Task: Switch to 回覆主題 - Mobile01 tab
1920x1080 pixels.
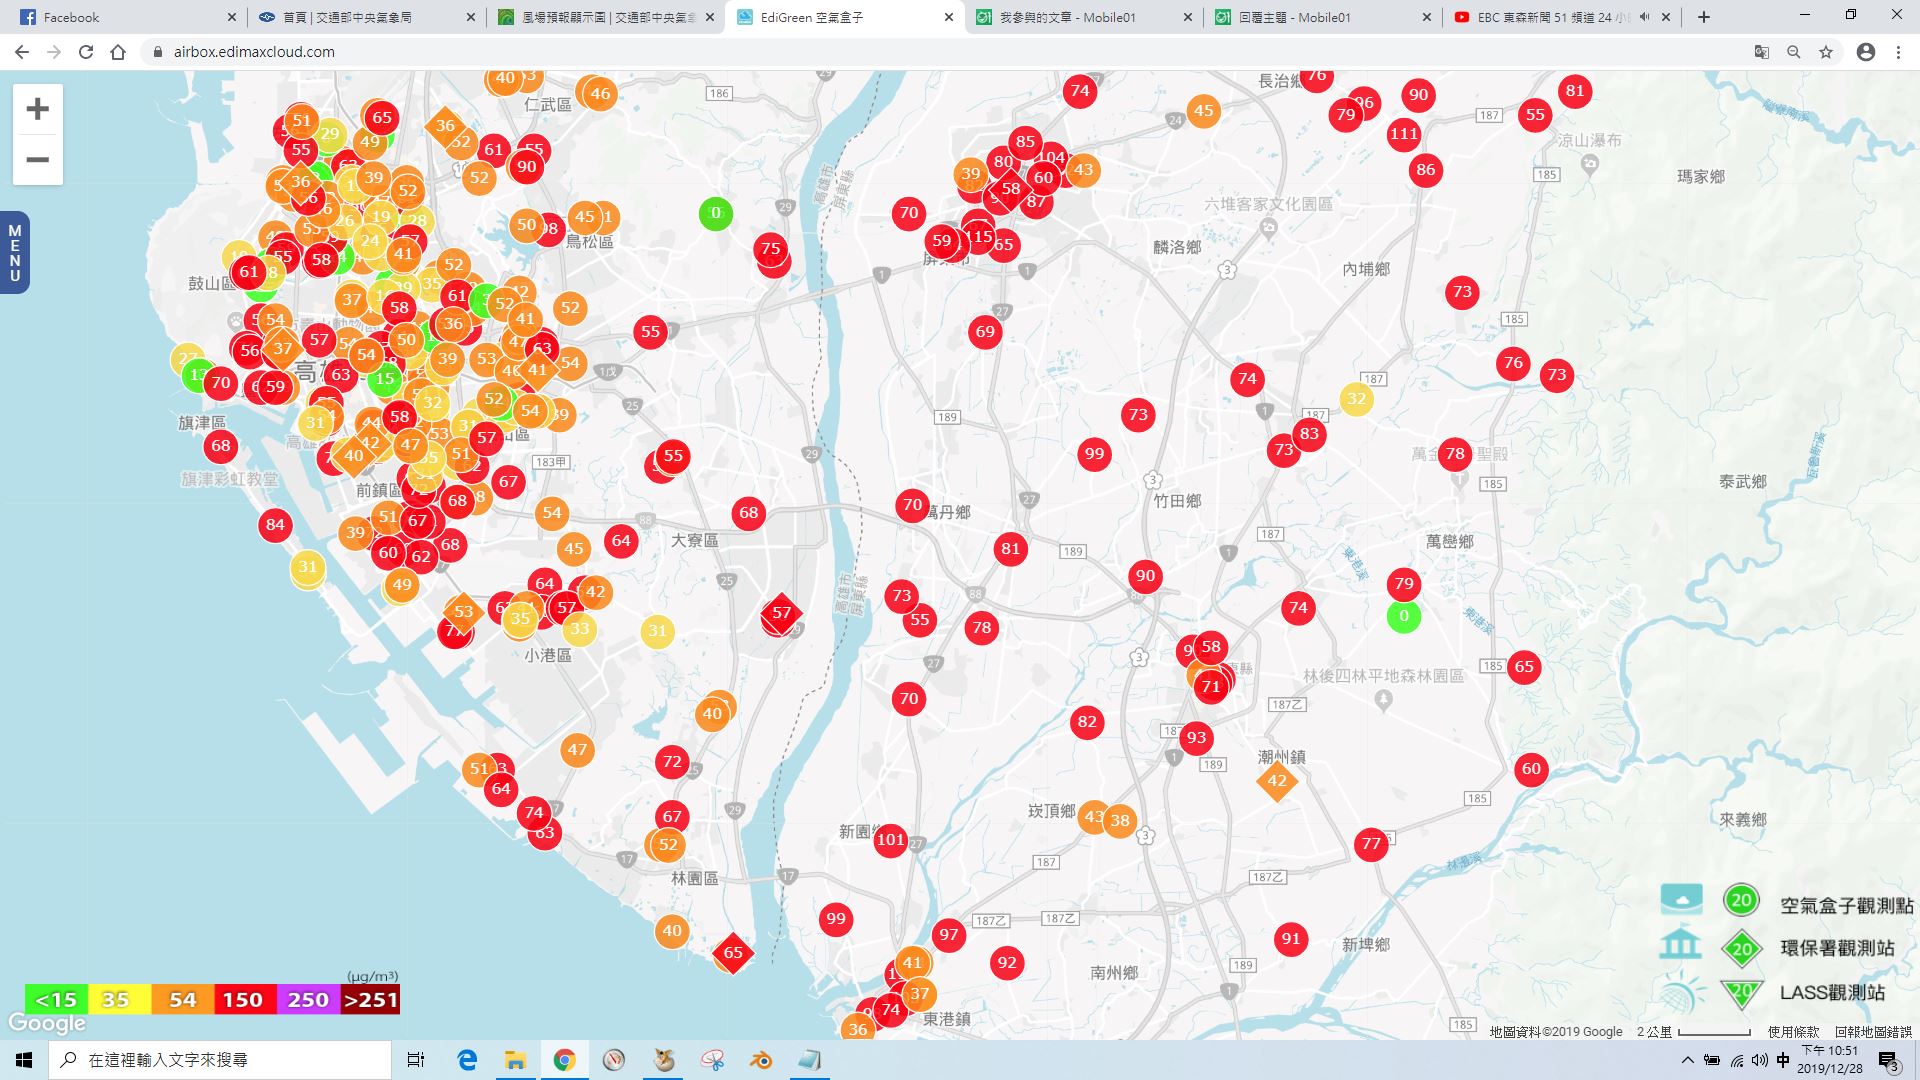Action: click(1323, 17)
